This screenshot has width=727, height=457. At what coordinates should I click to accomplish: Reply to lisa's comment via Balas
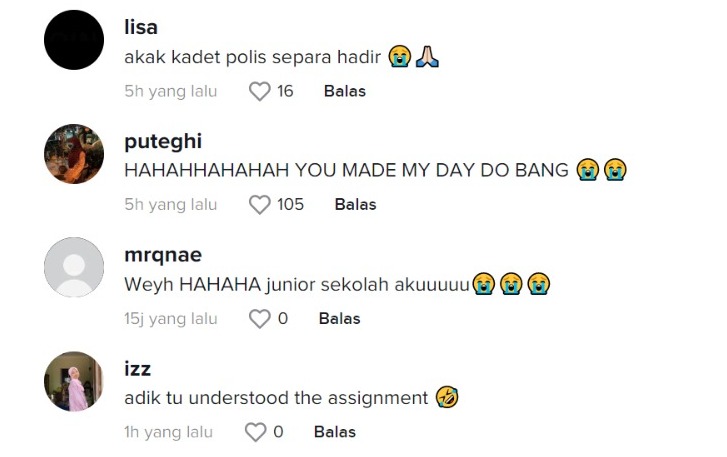coord(344,91)
